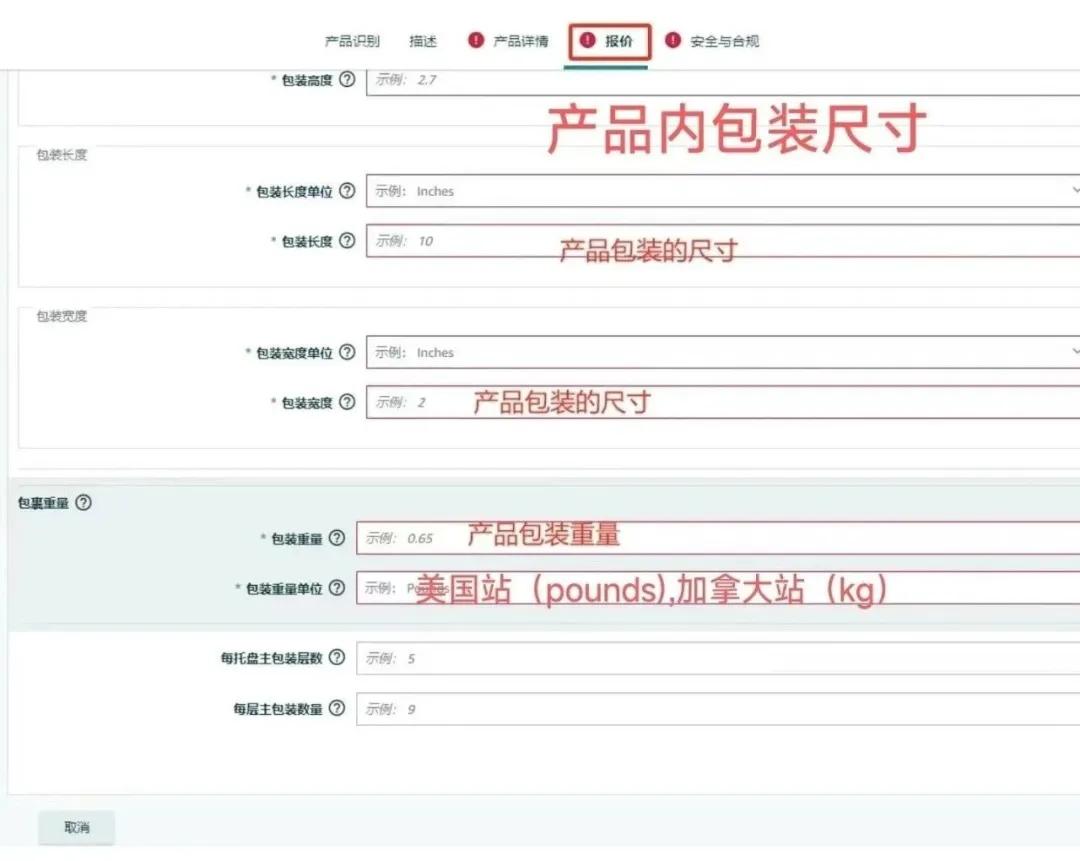
Task: Open help for the 包装宽度单位 field
Action: pos(347,352)
